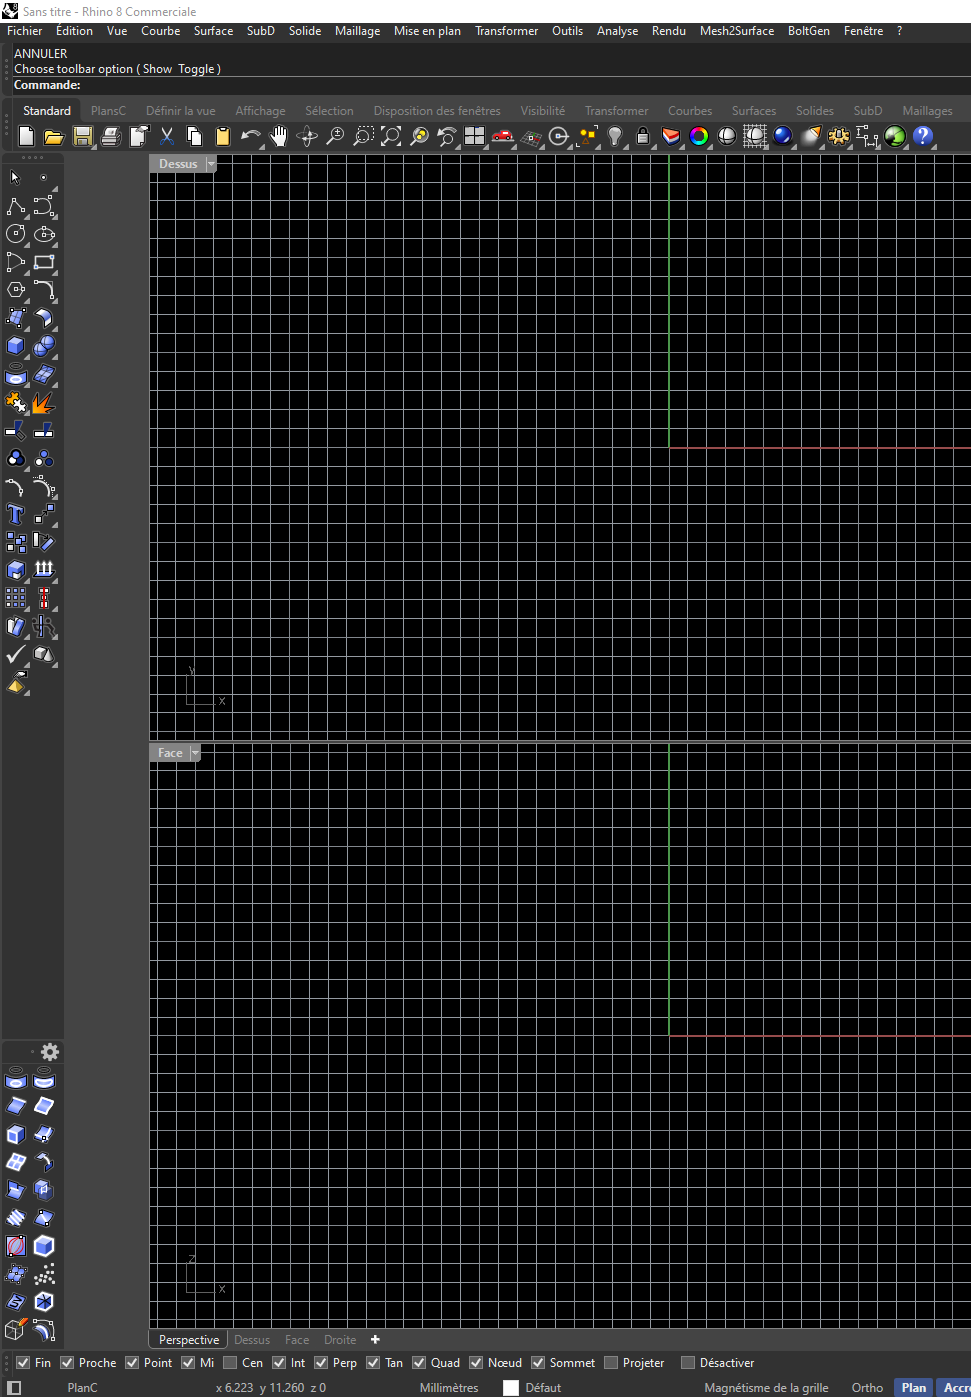This screenshot has width=971, height=1397.
Task: Select the Polyline tool in left sidebar
Action: 16,206
